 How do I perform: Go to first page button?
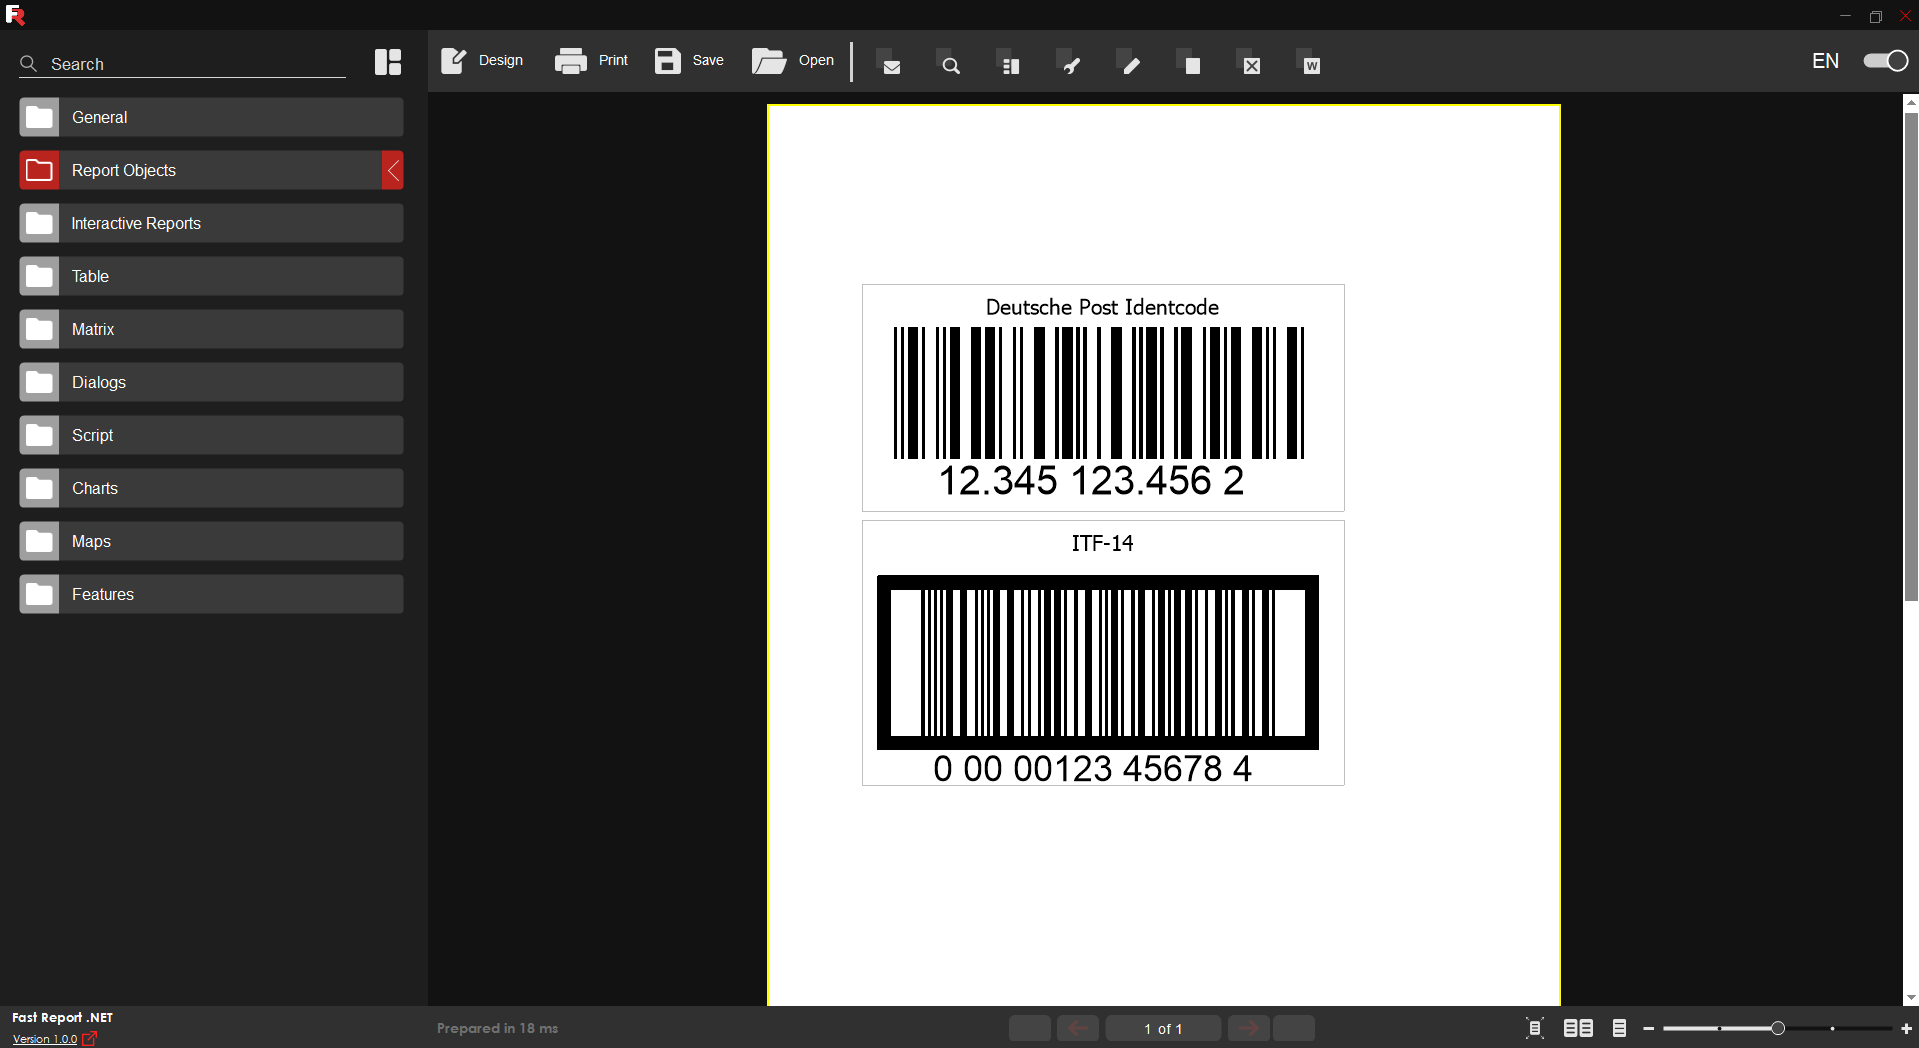tap(1030, 1028)
